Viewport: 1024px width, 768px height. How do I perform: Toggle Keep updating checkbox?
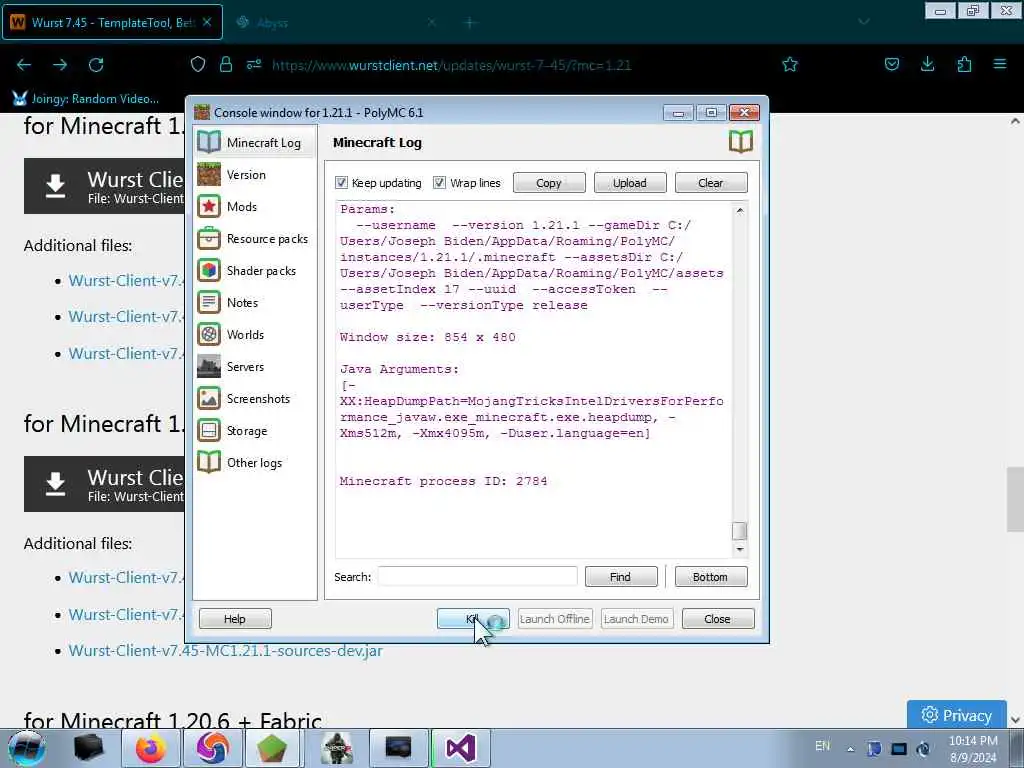pos(341,183)
